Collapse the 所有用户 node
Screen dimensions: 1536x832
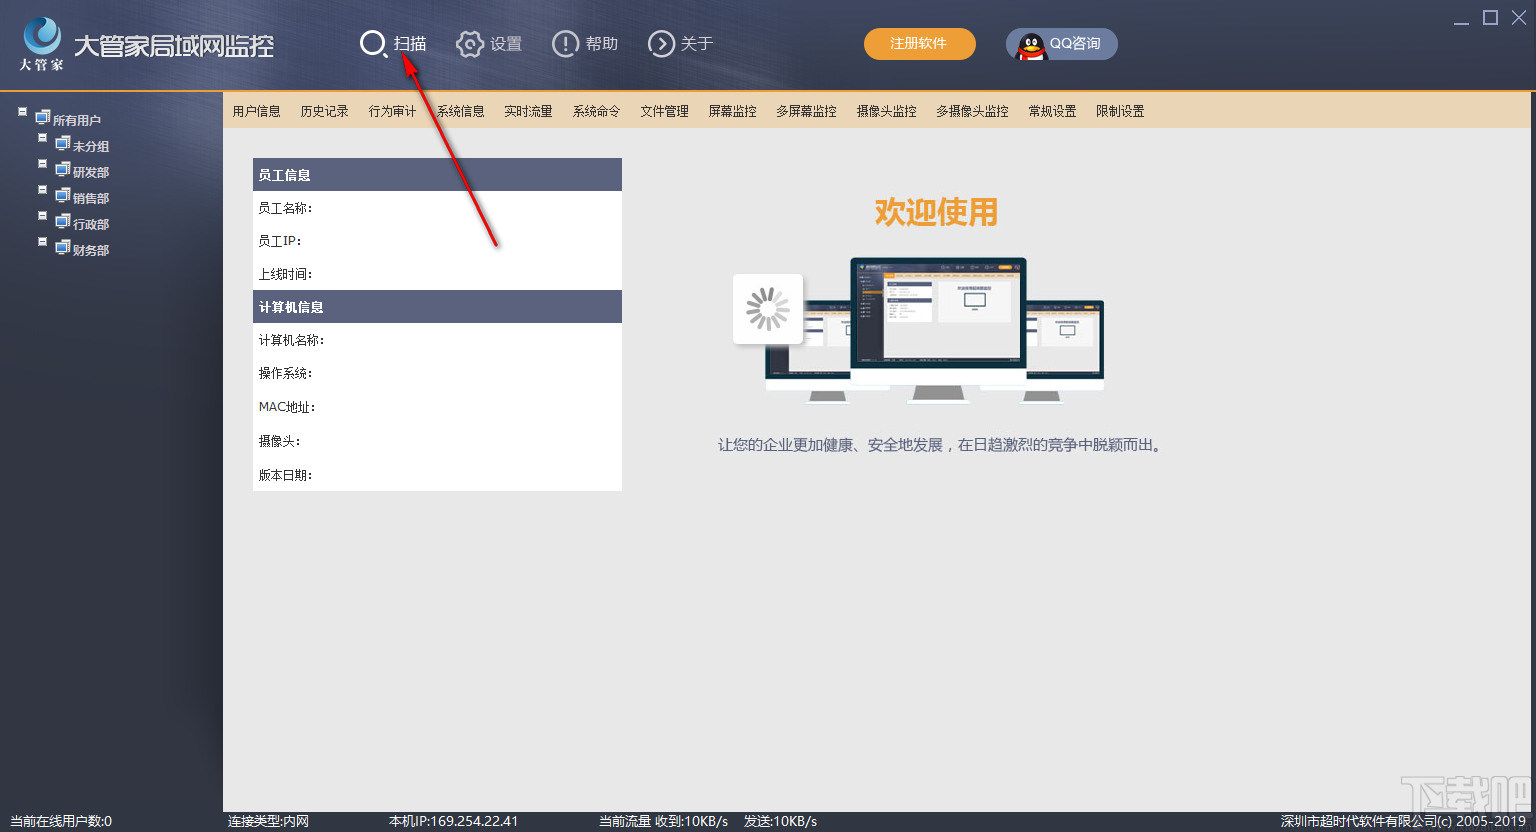pyautogui.click(x=22, y=111)
